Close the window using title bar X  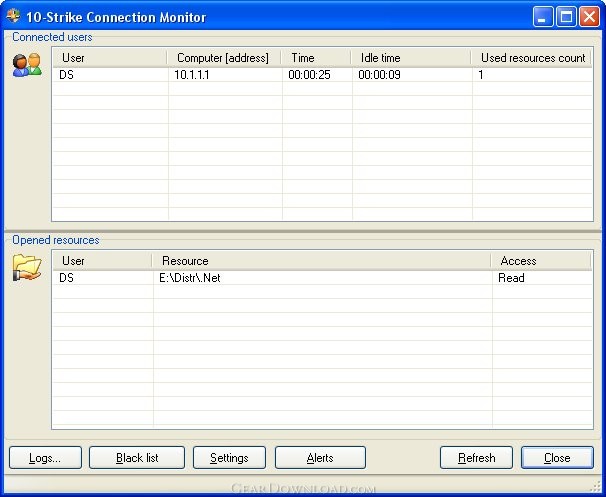(x=589, y=17)
